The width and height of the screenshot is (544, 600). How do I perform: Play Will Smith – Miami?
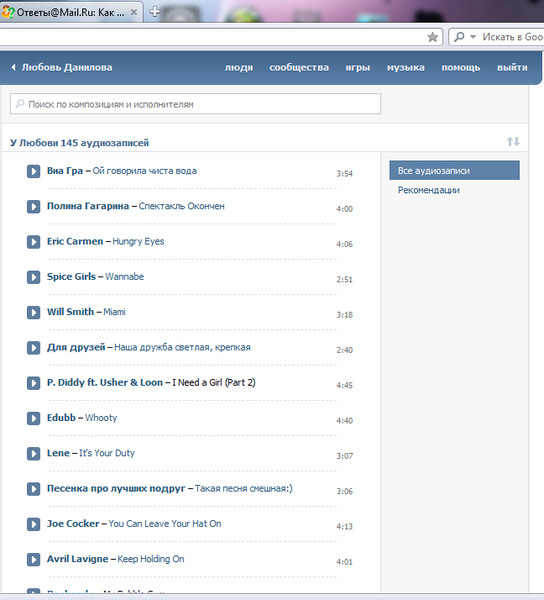tap(33, 312)
